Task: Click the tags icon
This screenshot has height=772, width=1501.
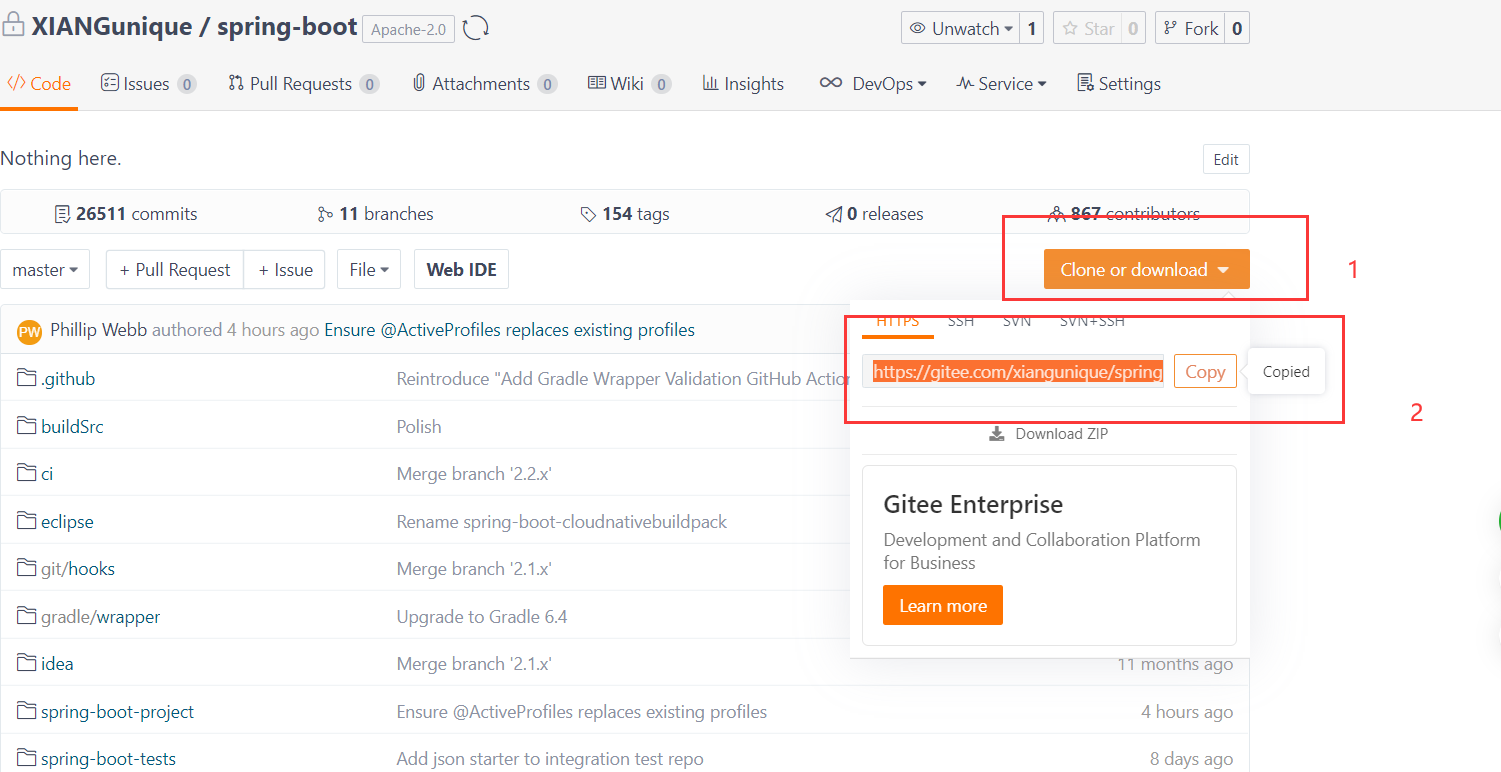Action: pos(588,214)
